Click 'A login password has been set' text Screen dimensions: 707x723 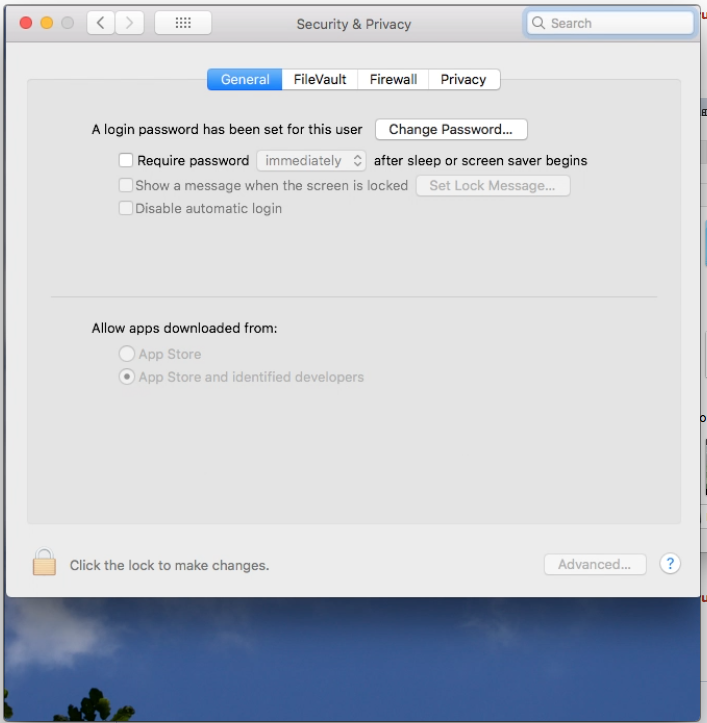coord(227,130)
